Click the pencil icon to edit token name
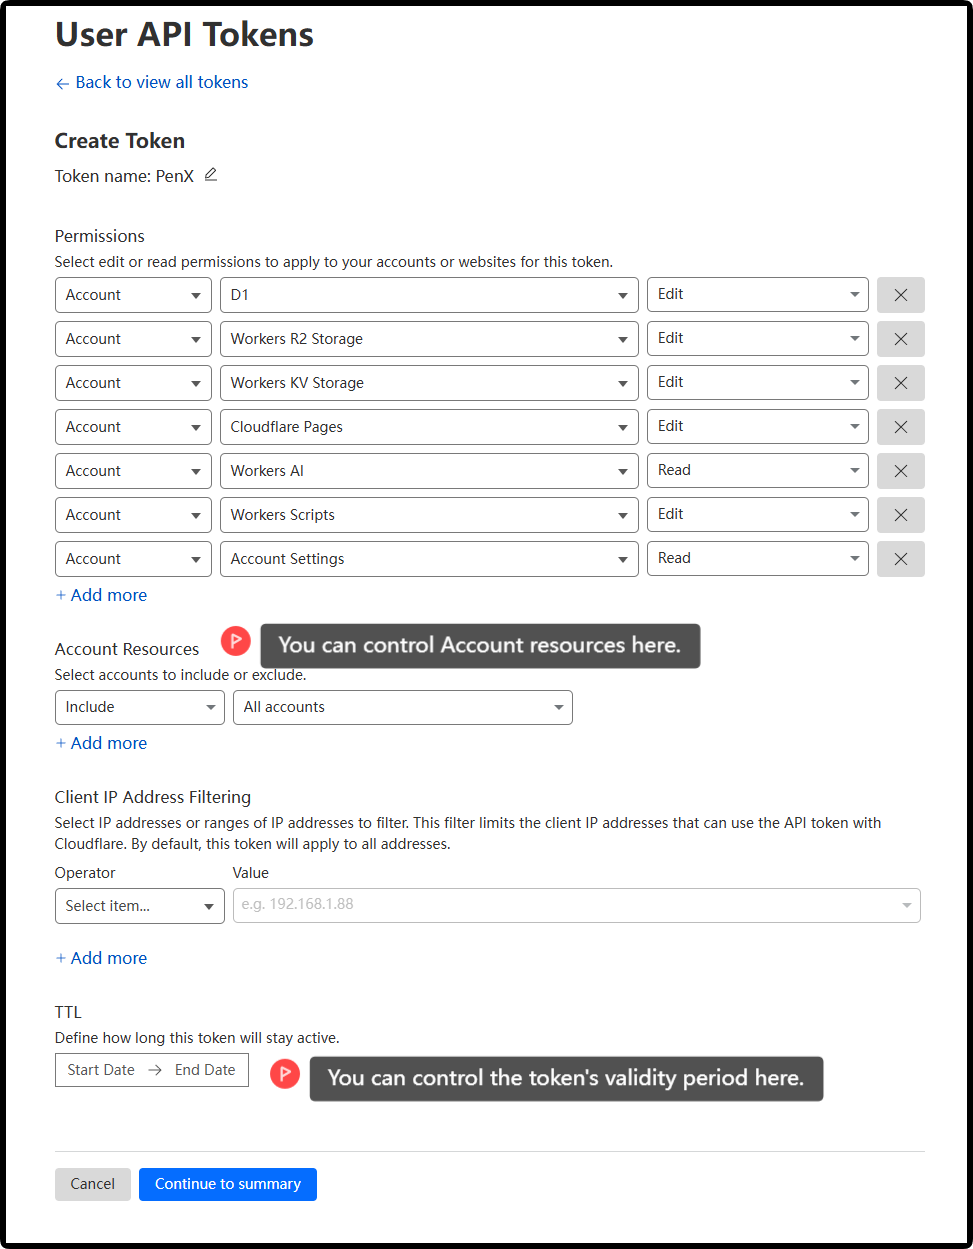Image resolution: width=973 pixels, height=1249 pixels. (210, 175)
